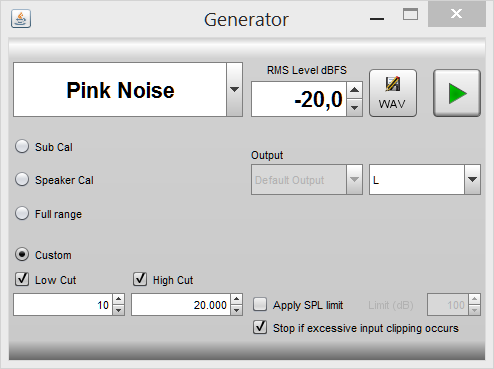Increase RMS Level with up arrow
This screenshot has width=494, height=369.
coord(355,90)
